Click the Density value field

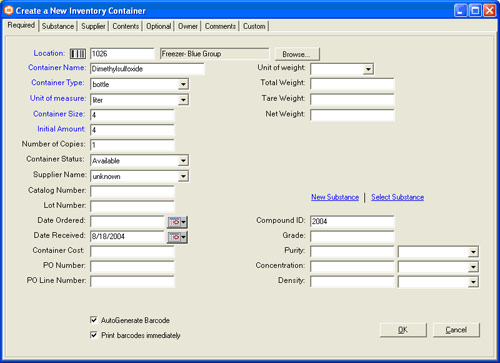[x=352, y=282]
